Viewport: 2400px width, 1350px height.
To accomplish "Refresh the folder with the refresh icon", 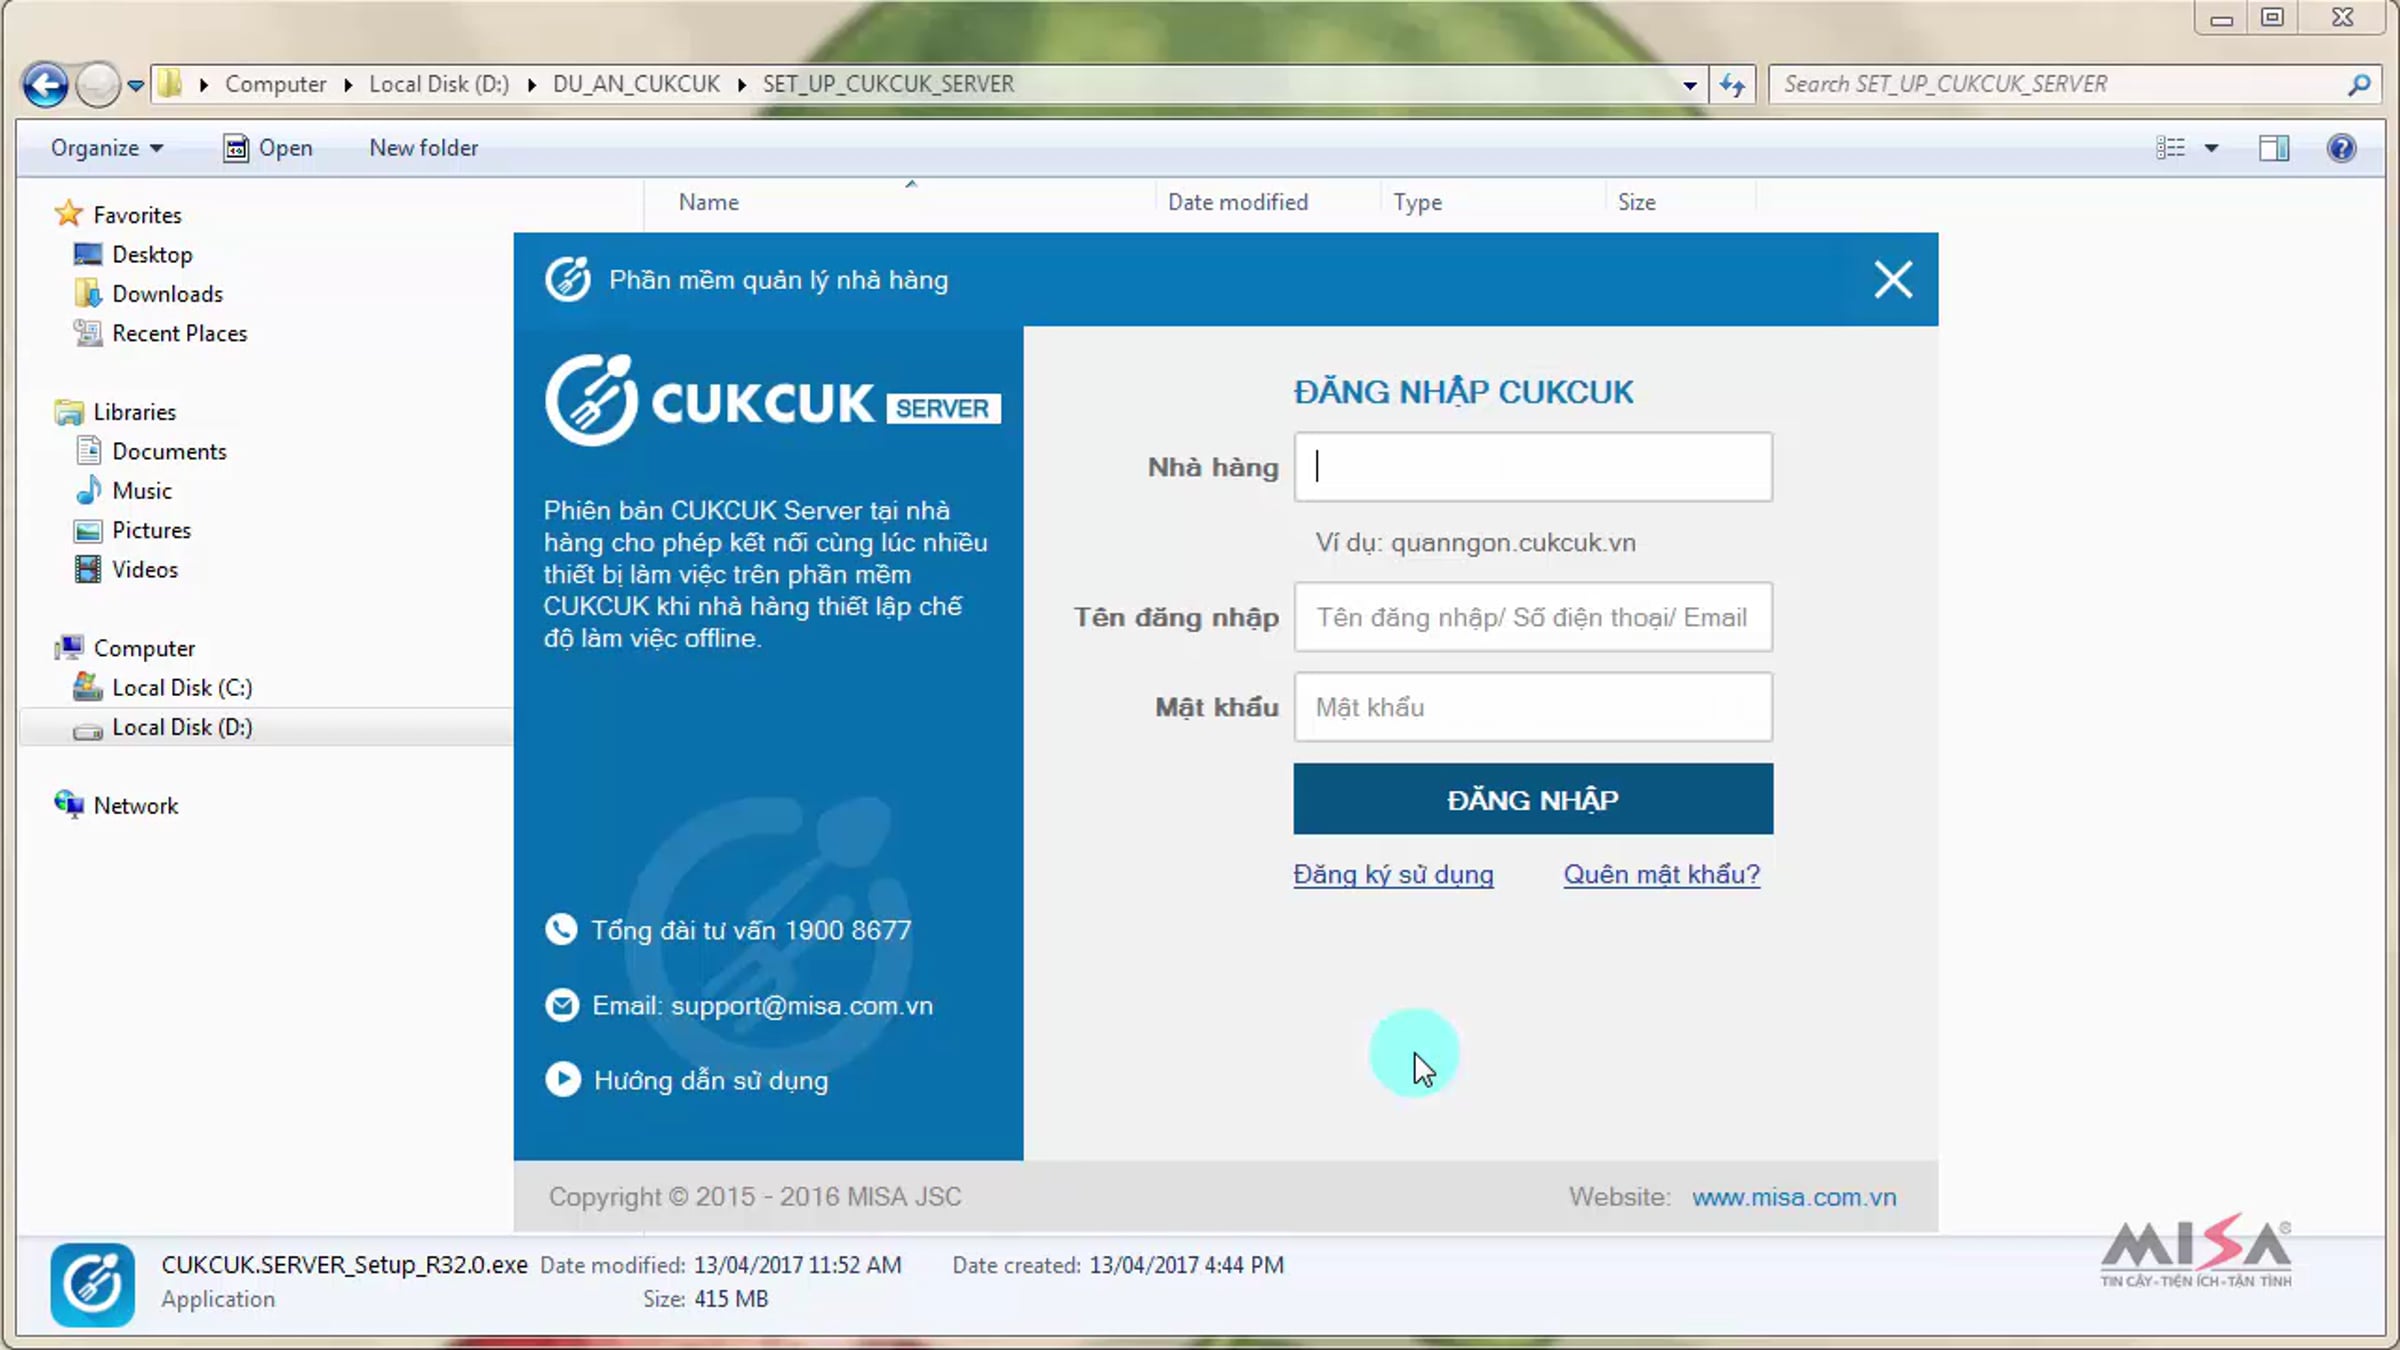I will tap(1732, 85).
